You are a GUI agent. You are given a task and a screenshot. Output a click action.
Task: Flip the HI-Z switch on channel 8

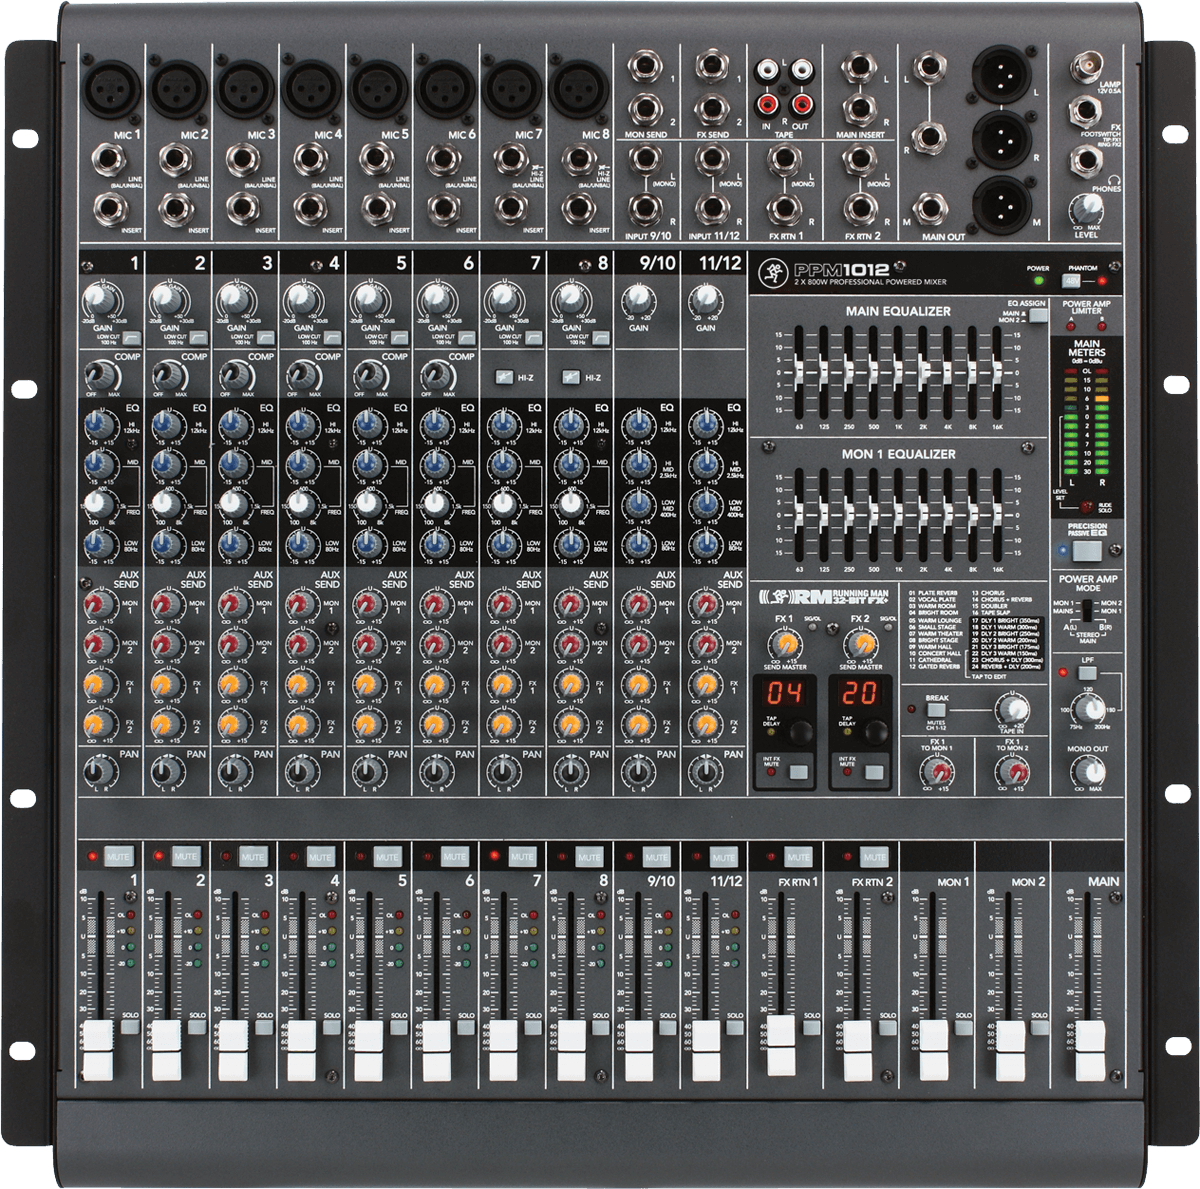572,377
